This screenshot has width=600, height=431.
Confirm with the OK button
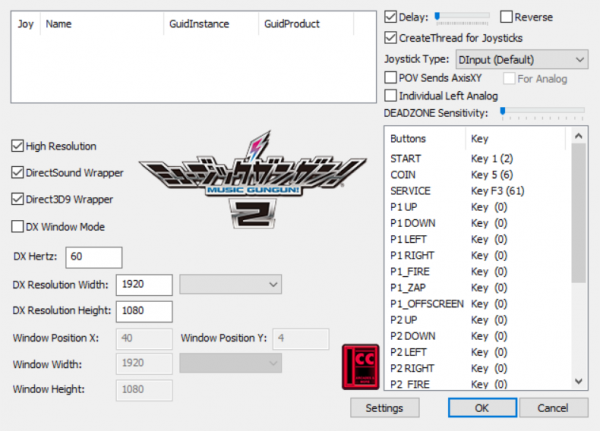click(481, 408)
